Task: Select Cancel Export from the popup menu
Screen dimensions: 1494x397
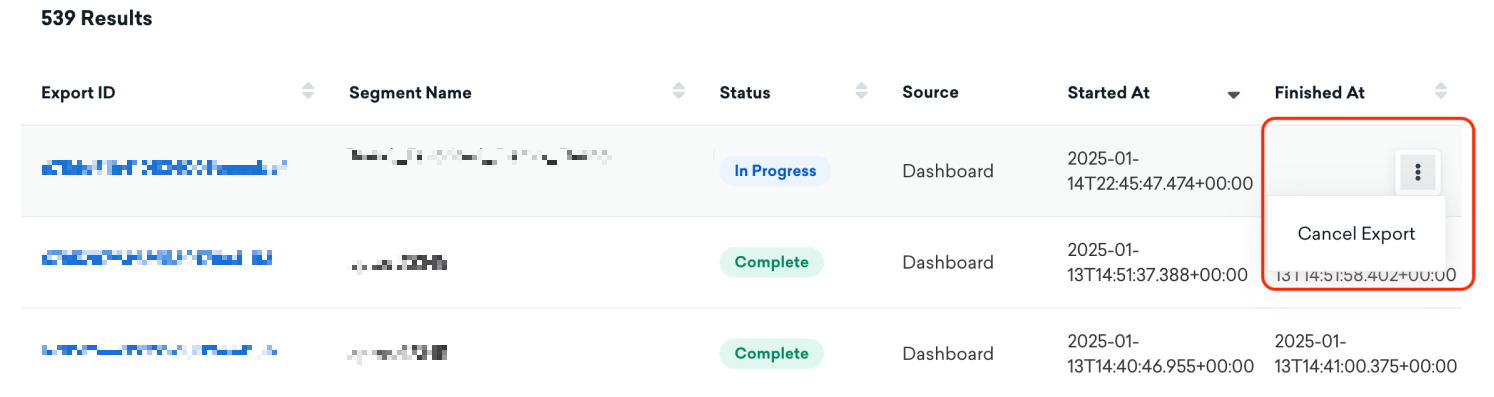Action: (x=1356, y=234)
